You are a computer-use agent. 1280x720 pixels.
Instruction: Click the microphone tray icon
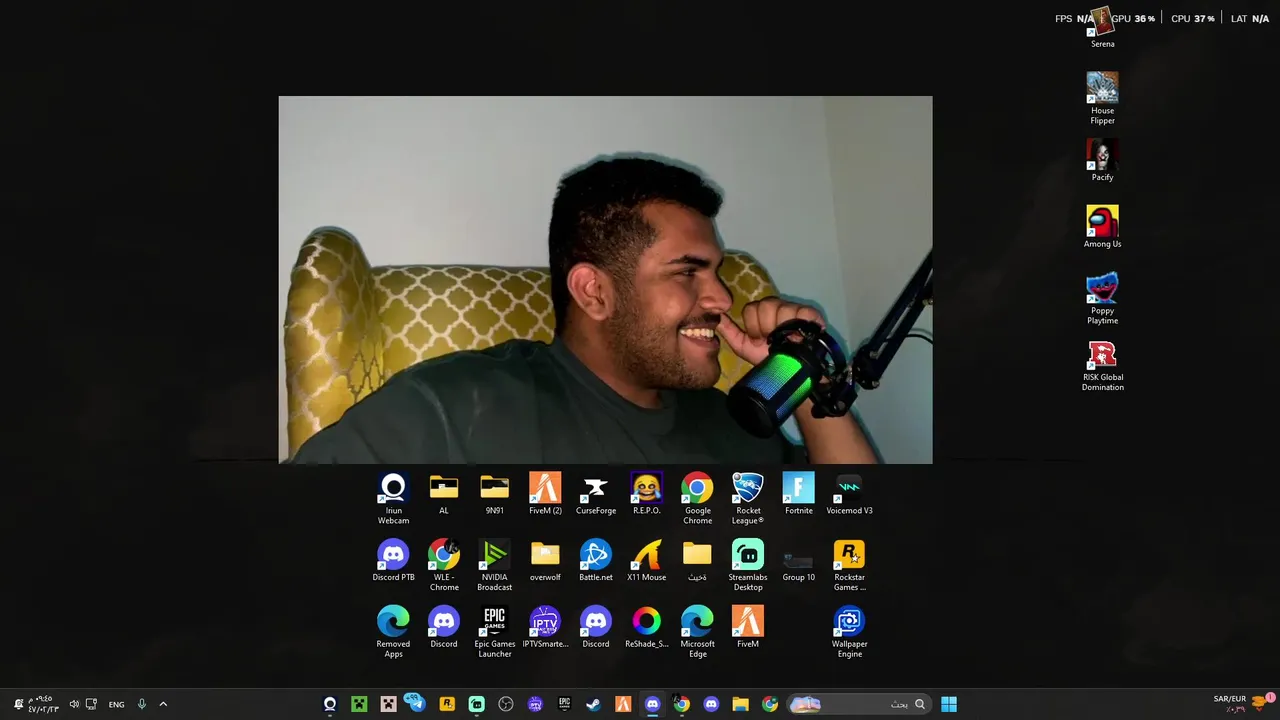coord(142,704)
